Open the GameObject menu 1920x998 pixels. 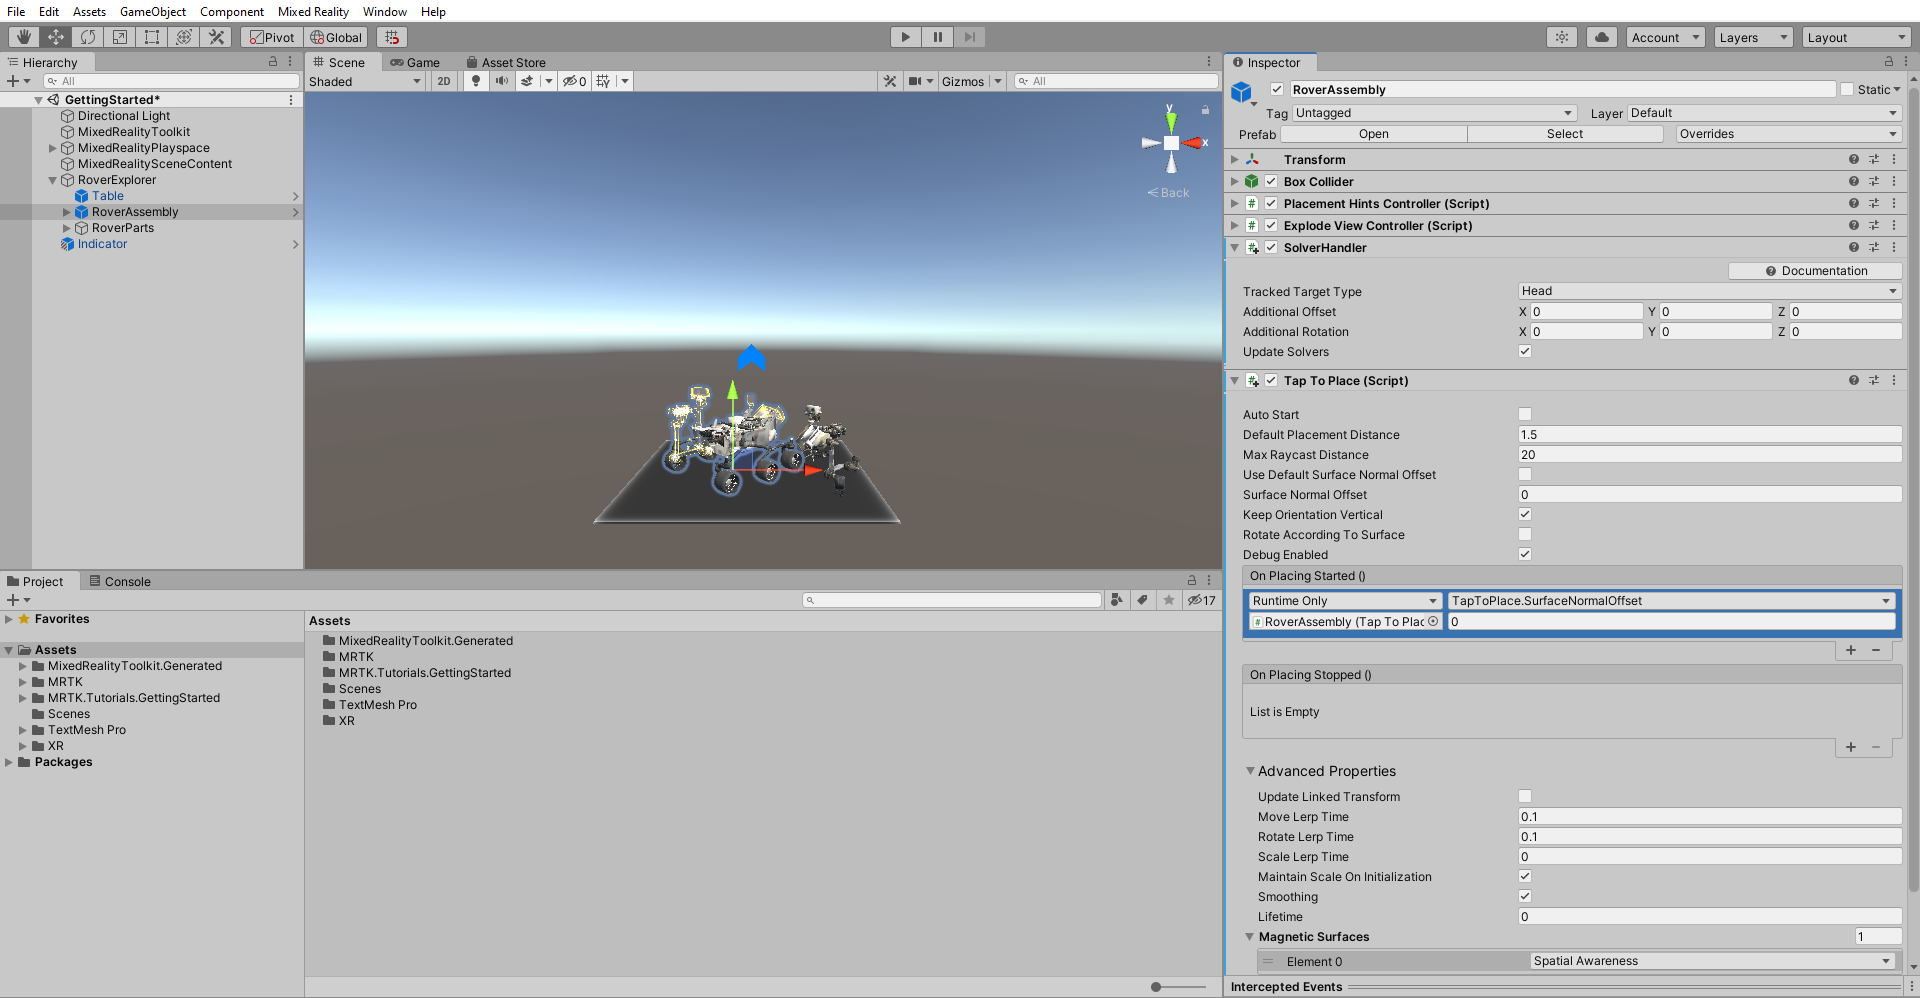(153, 11)
